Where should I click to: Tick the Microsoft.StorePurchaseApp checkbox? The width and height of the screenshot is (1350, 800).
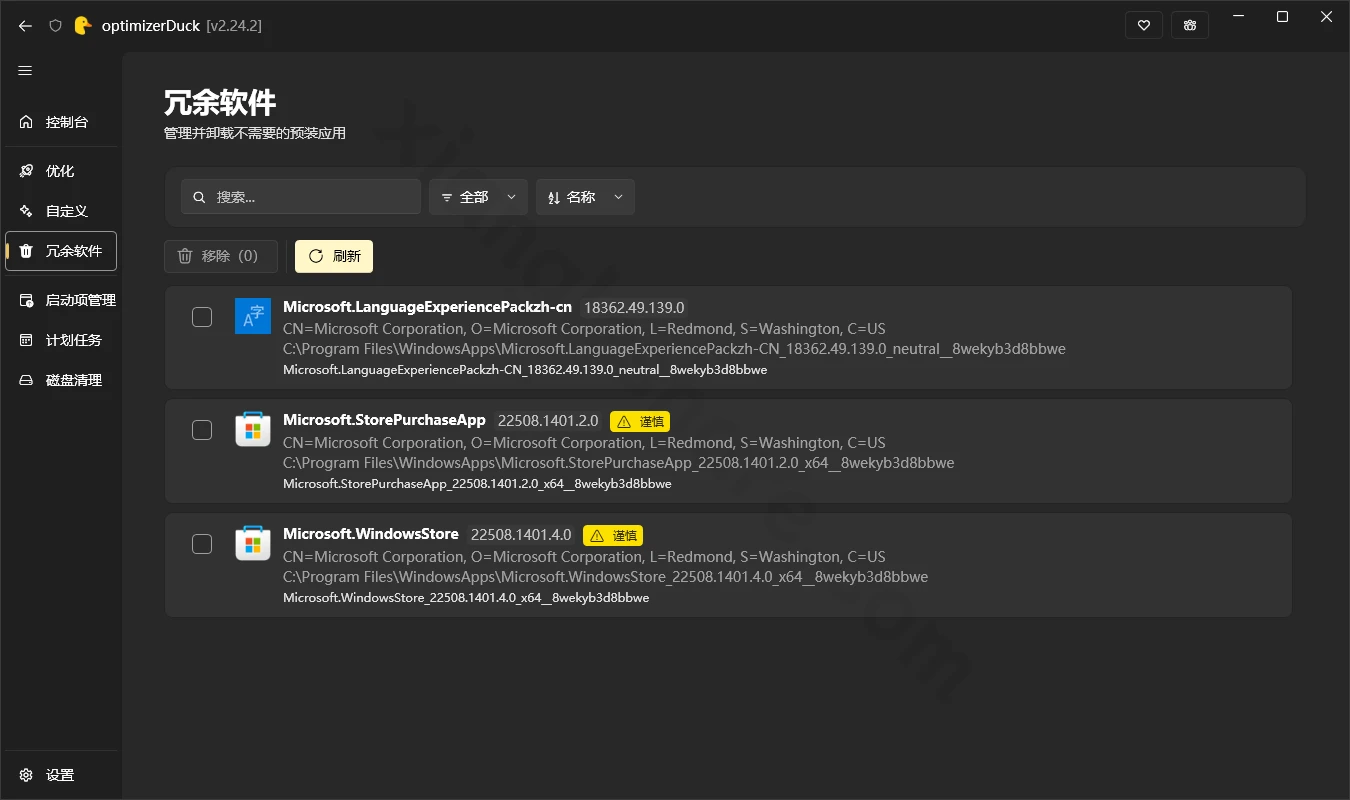pyautogui.click(x=202, y=430)
